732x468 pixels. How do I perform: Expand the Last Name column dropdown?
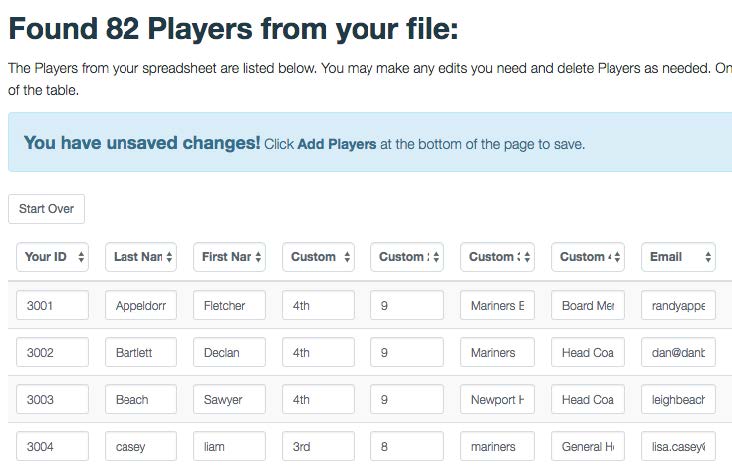pos(141,257)
